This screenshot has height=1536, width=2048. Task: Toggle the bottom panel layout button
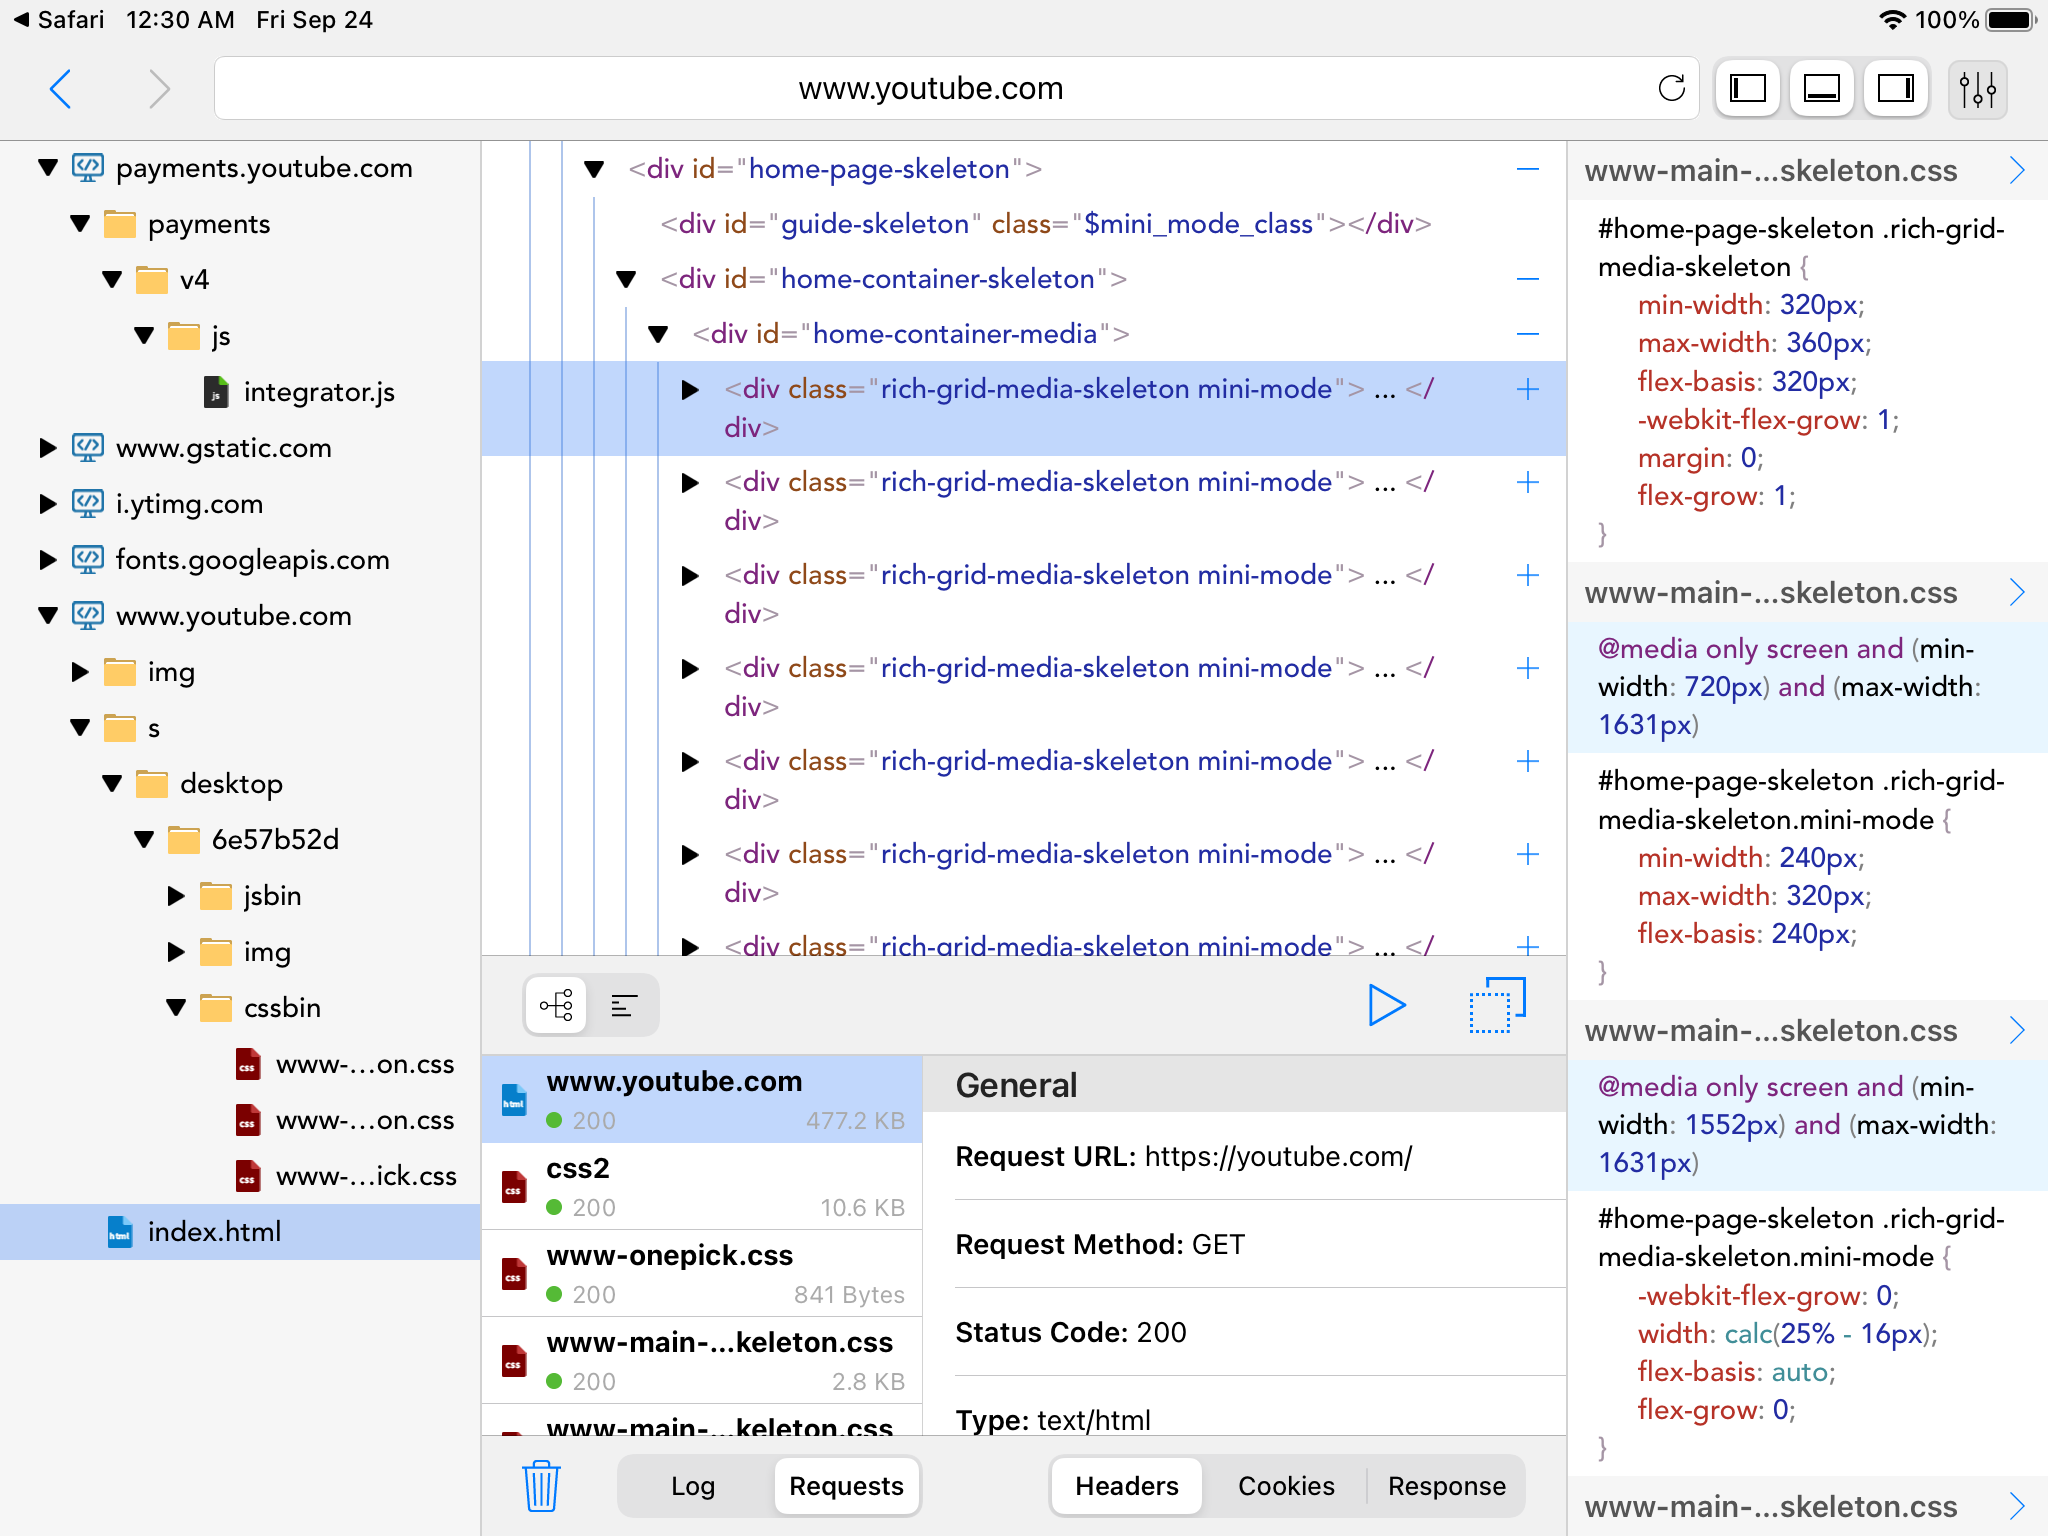(1821, 89)
